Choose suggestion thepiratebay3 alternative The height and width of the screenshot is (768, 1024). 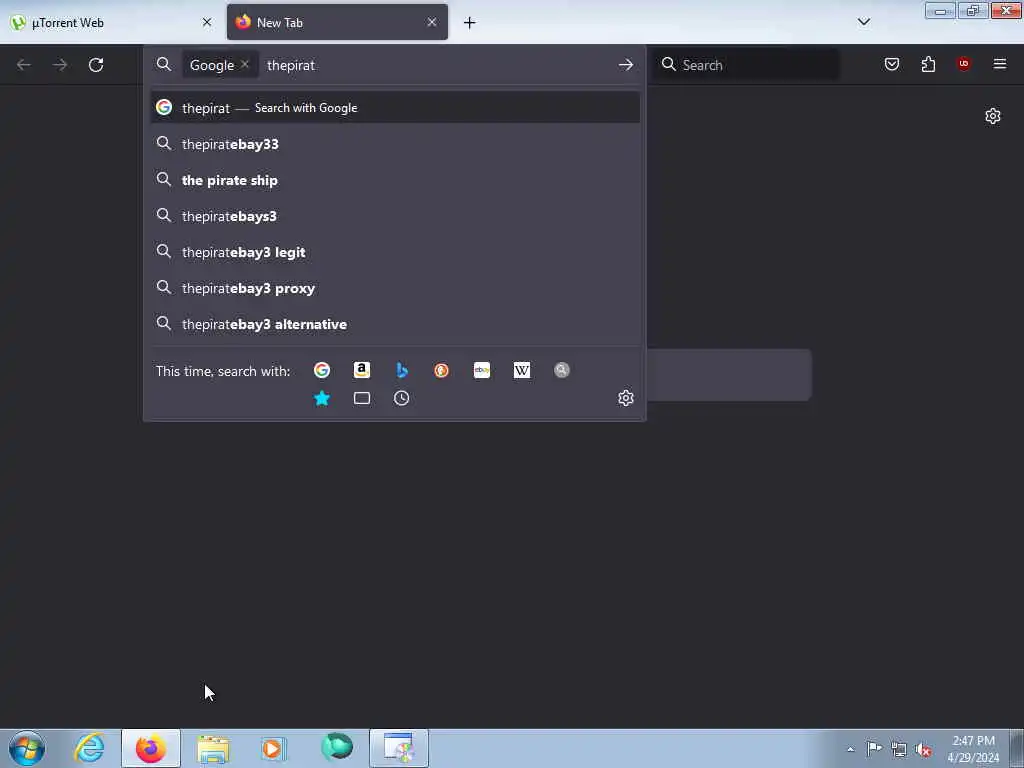(395, 324)
